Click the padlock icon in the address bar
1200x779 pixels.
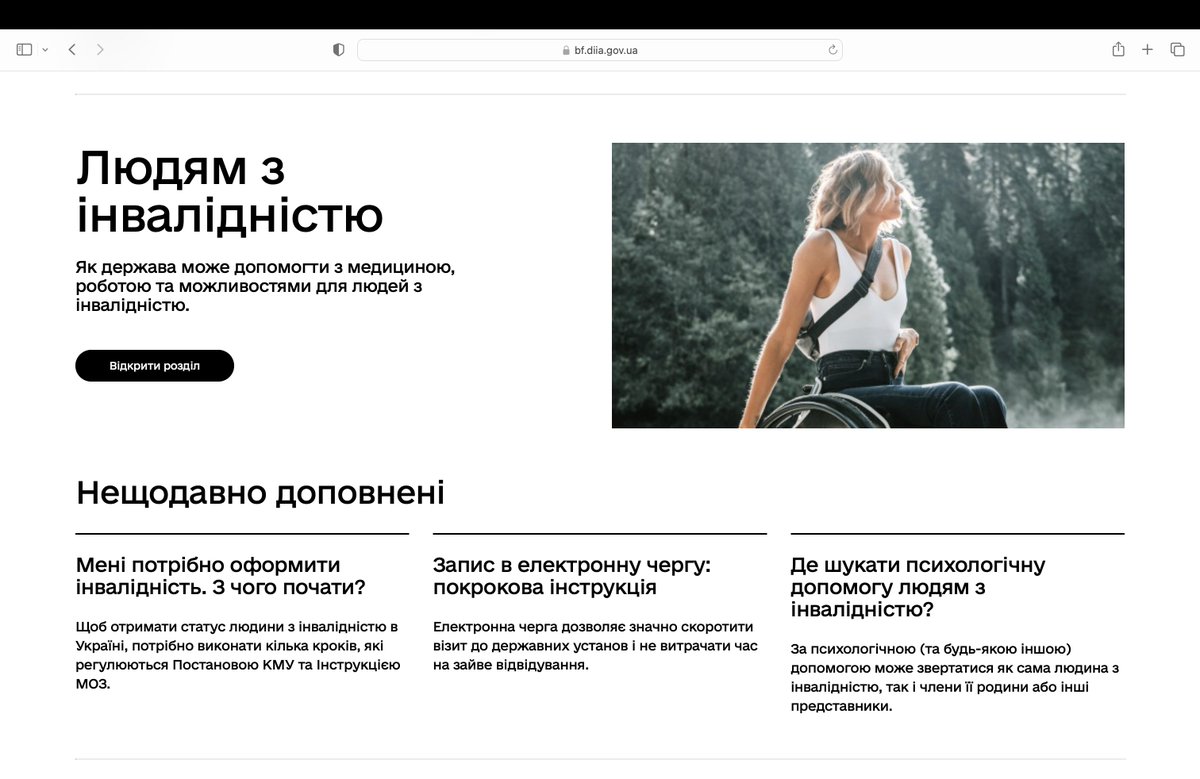(x=563, y=48)
